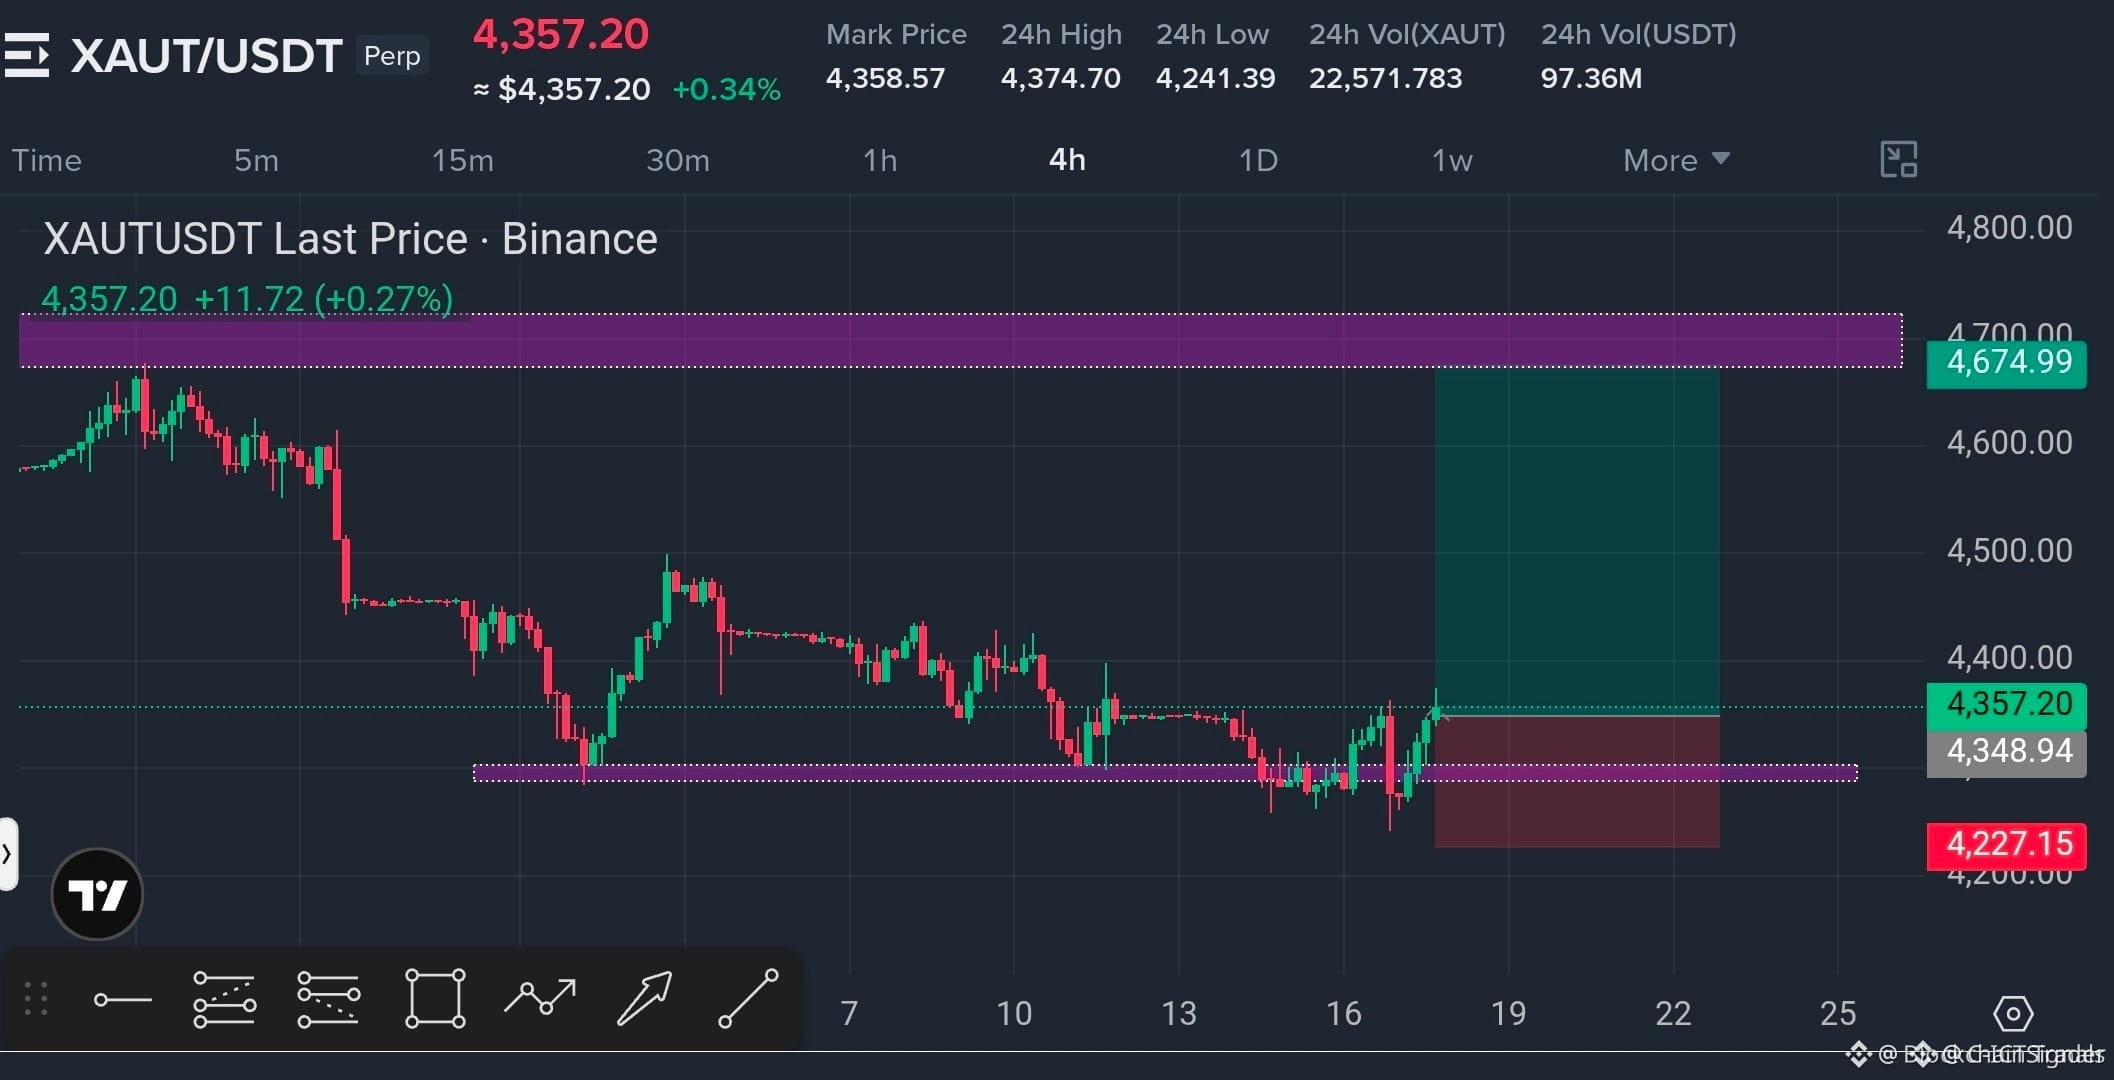Select the zigzag path drawing tool
The width and height of the screenshot is (2114, 1080).
click(x=540, y=997)
